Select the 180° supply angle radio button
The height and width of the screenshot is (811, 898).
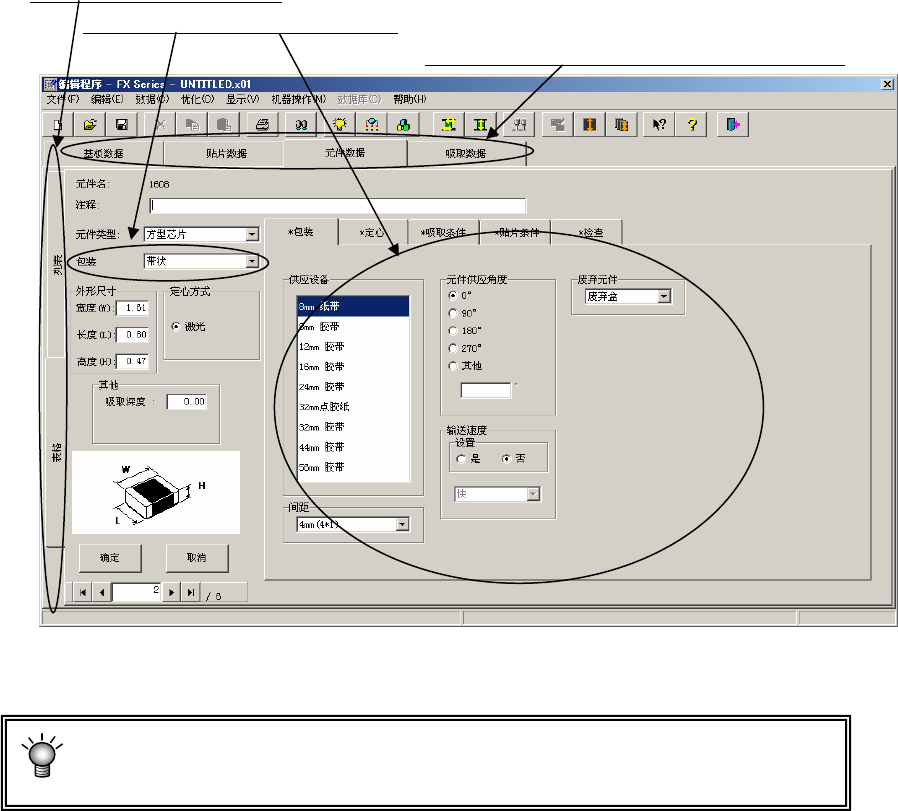click(453, 330)
